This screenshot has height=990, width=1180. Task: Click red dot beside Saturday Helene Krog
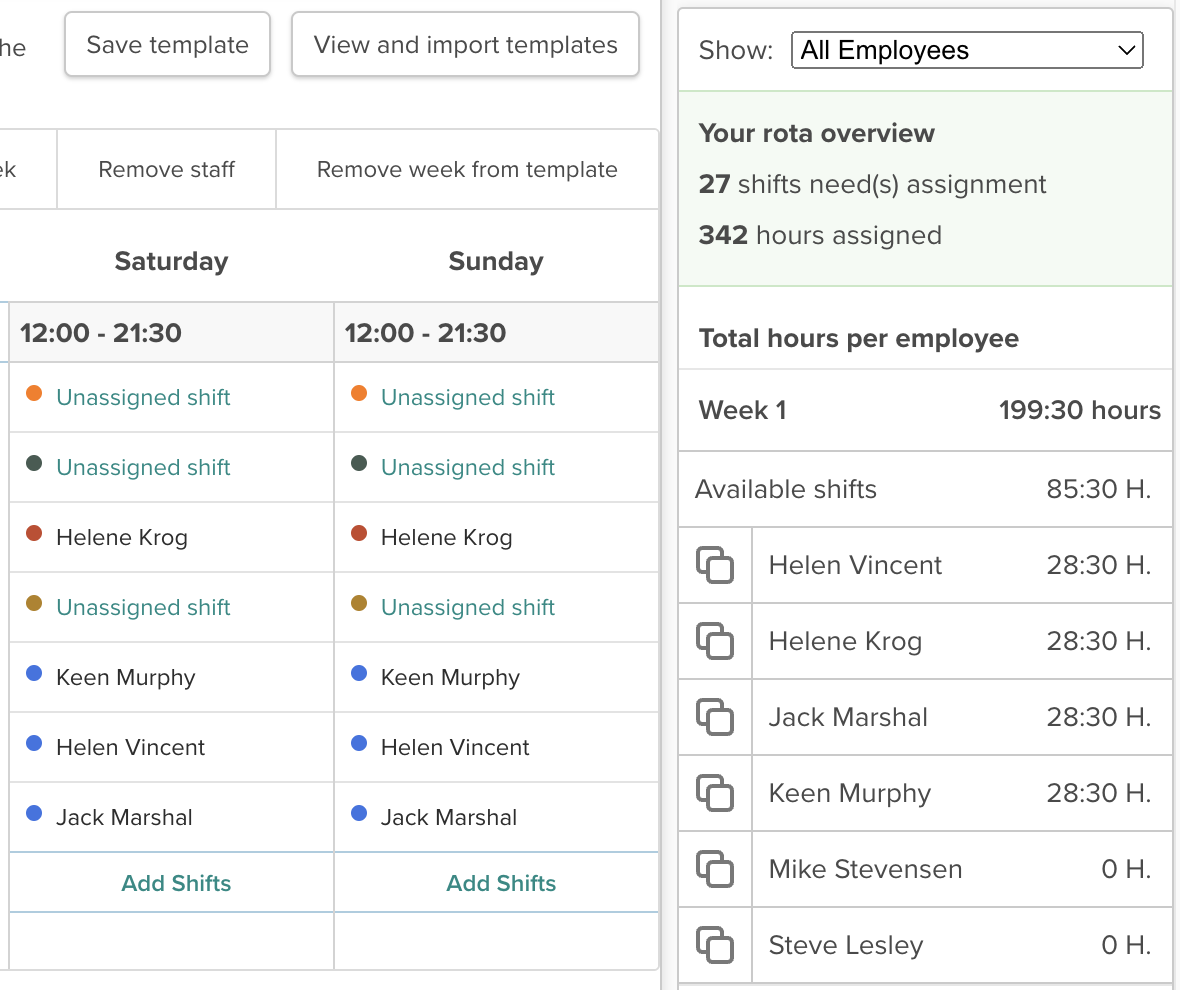pyautogui.click(x=34, y=534)
